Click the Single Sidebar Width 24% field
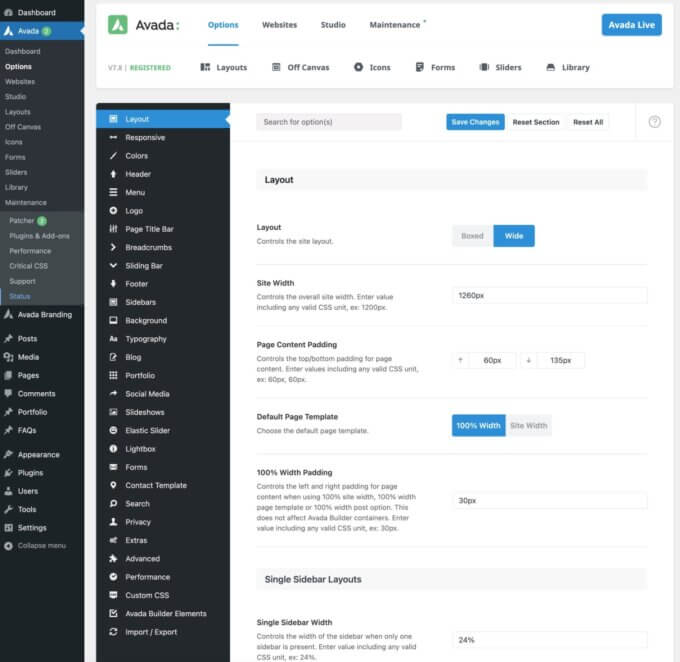Screen dimensions: 680x662 click(549, 639)
